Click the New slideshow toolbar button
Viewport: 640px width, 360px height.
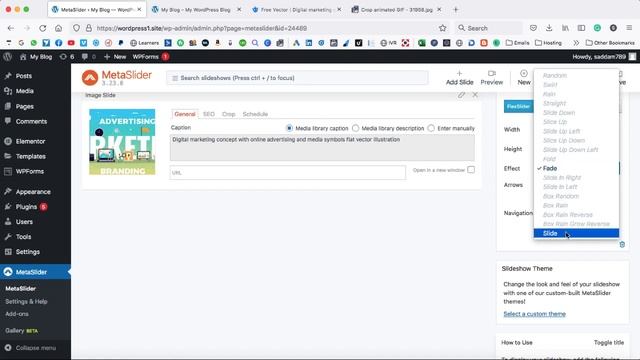(x=524, y=78)
